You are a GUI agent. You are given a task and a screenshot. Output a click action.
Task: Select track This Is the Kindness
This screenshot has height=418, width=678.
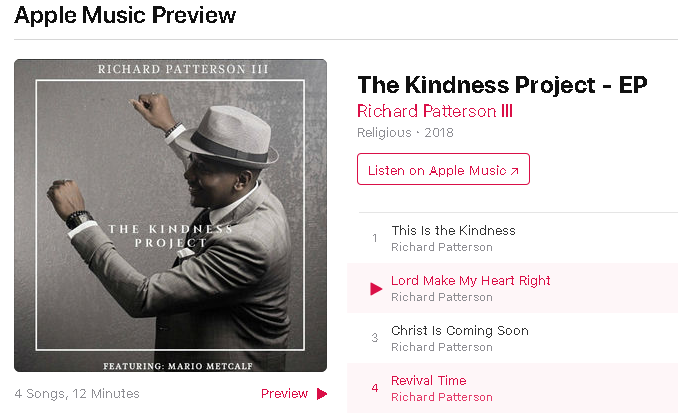click(454, 230)
